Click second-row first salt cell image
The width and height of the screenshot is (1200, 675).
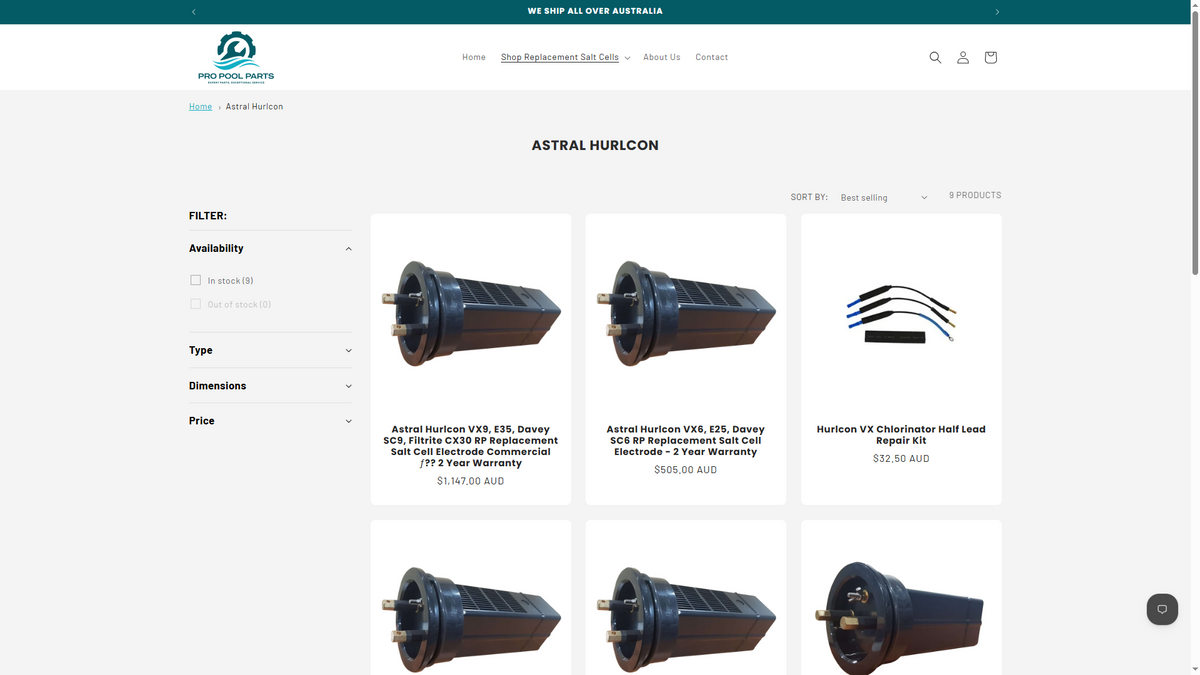coord(471,597)
